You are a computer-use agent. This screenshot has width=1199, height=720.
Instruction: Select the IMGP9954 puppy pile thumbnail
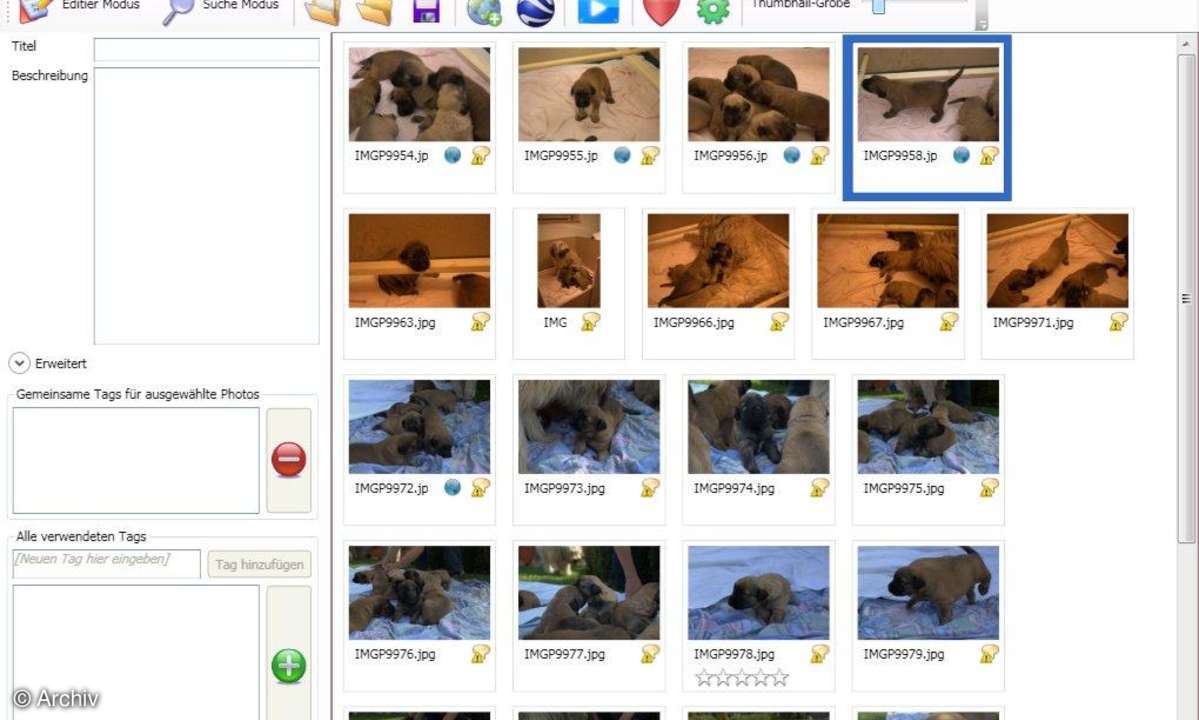point(420,94)
